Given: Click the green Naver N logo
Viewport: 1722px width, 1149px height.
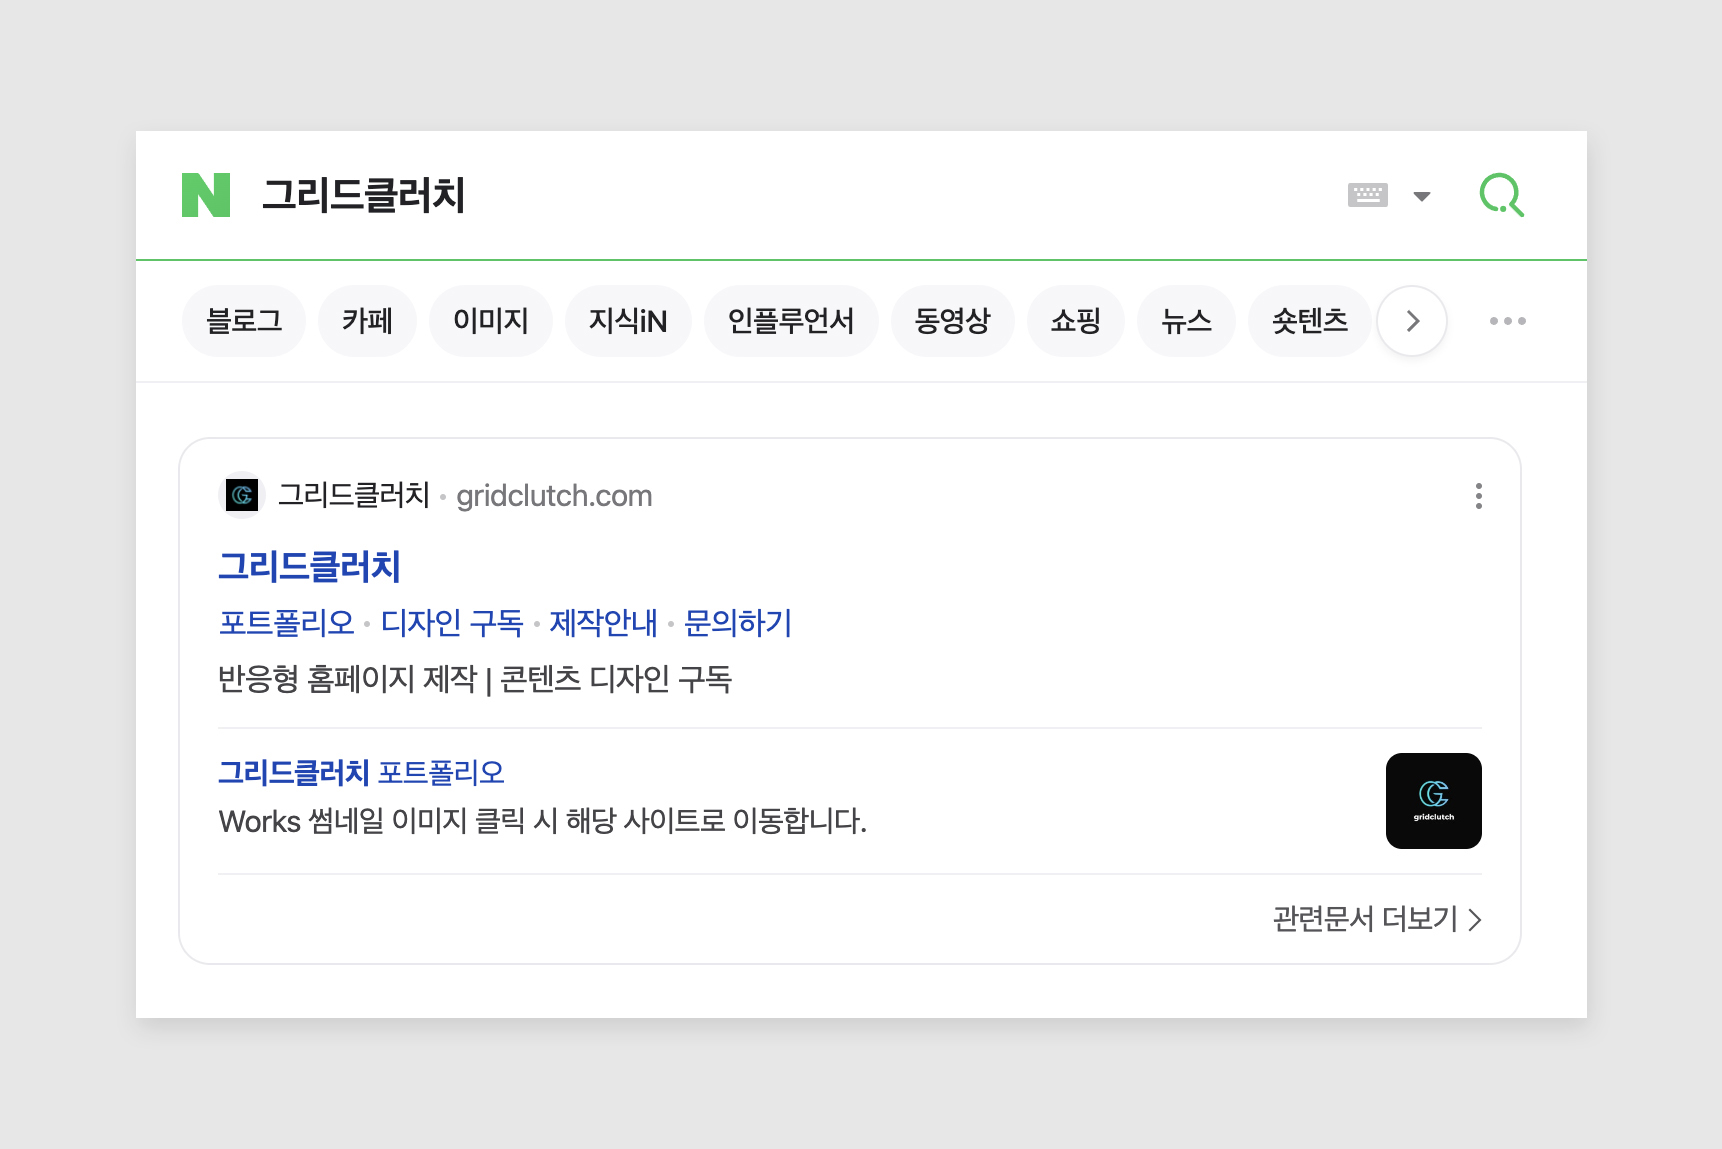Looking at the screenshot, I should click(206, 195).
